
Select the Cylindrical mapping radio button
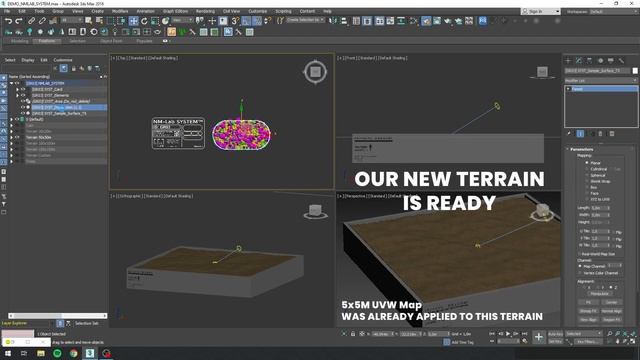[x=587, y=169]
